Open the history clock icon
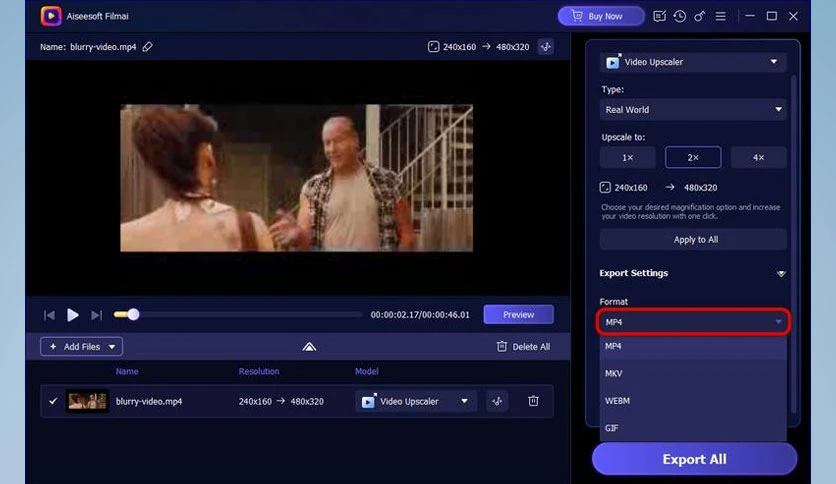 click(679, 16)
